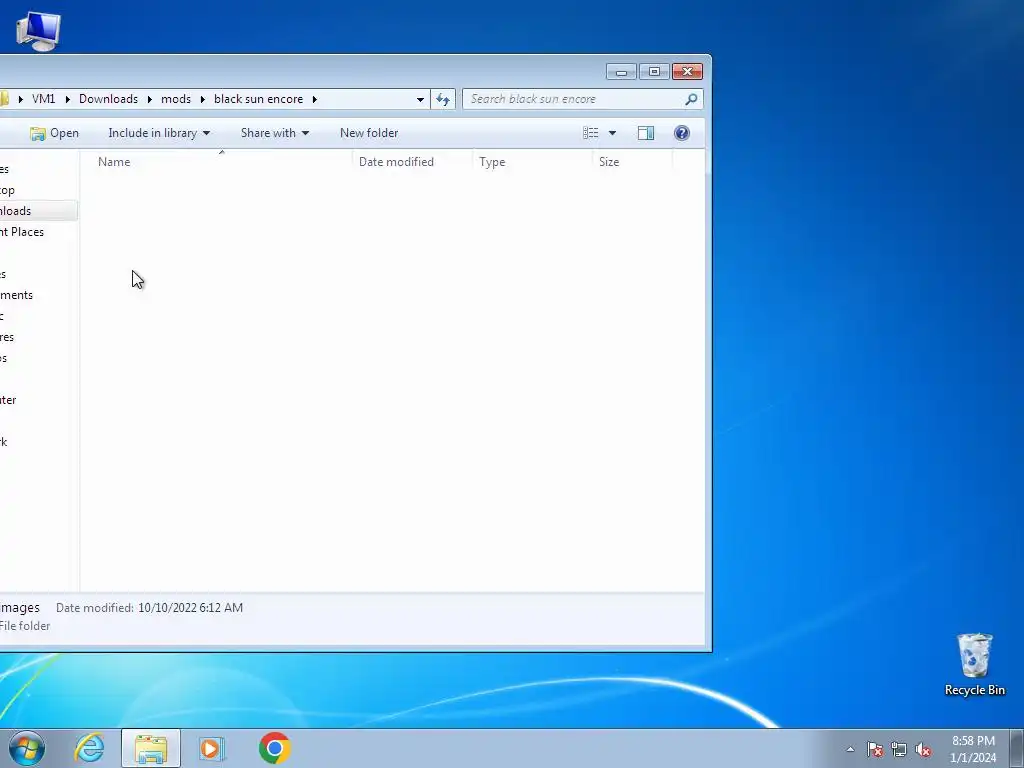The image size is (1024, 768).
Task: Click the search magnifier icon
Action: [691, 99]
